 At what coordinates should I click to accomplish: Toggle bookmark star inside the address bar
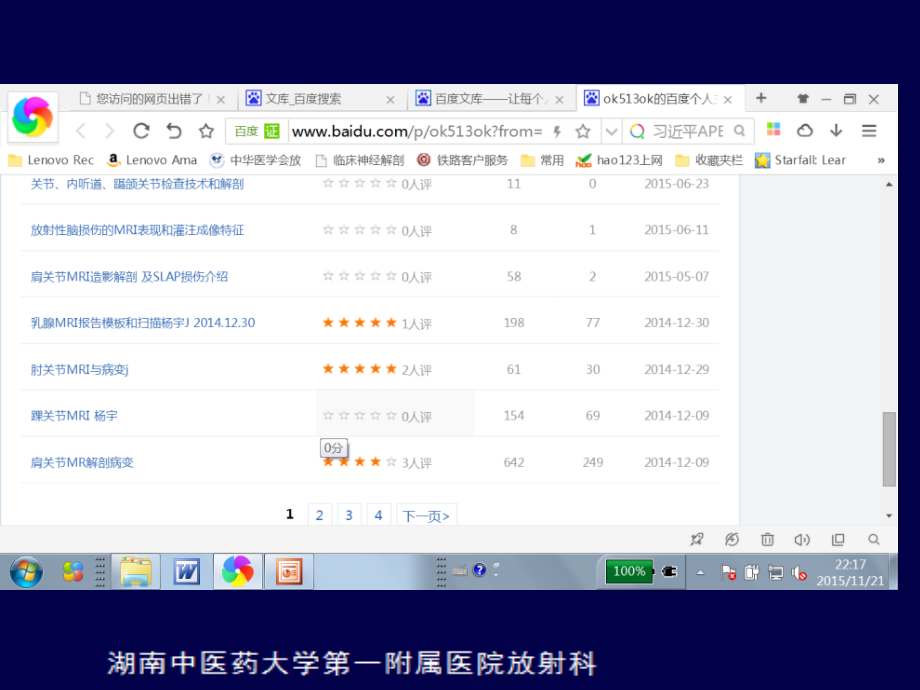(584, 130)
